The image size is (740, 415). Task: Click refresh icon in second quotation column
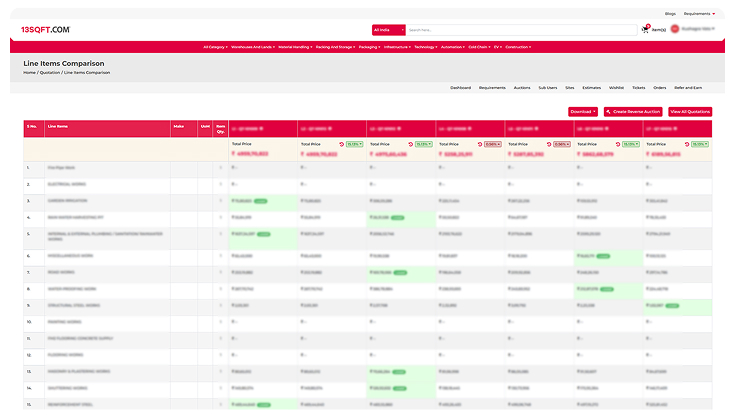[x=341, y=144]
